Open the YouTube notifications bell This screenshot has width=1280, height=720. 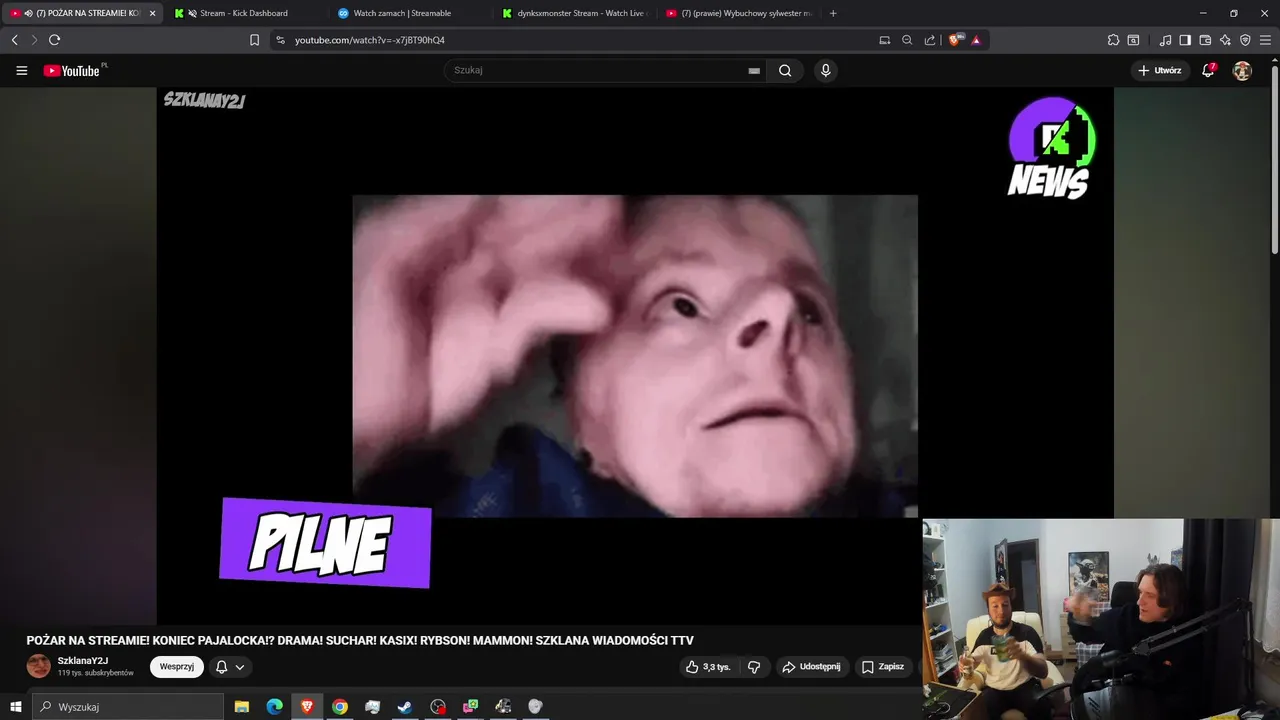[x=1208, y=70]
